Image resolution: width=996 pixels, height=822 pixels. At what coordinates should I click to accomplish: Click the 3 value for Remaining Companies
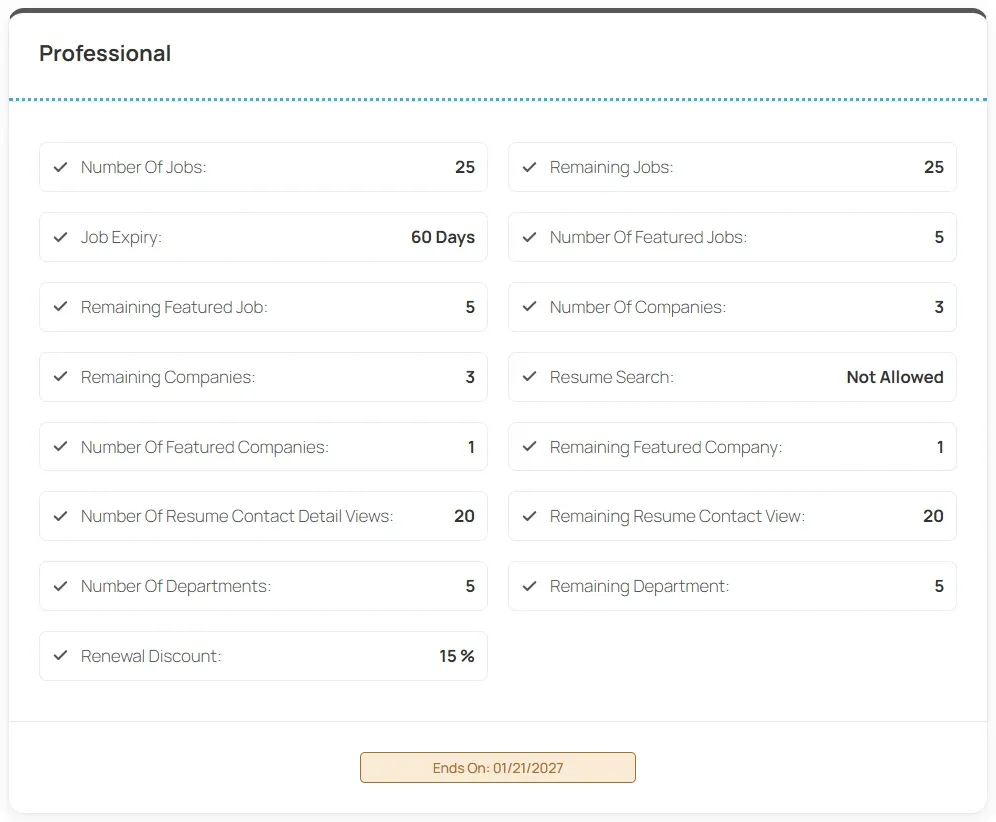pyautogui.click(x=470, y=377)
